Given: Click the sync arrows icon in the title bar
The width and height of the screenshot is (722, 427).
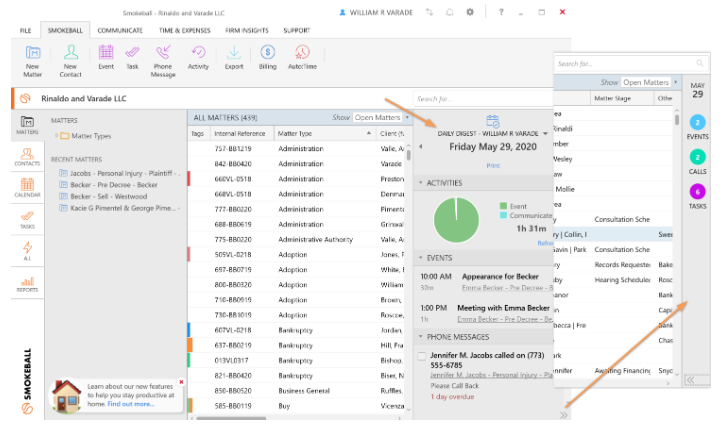Looking at the screenshot, I should pos(429,12).
